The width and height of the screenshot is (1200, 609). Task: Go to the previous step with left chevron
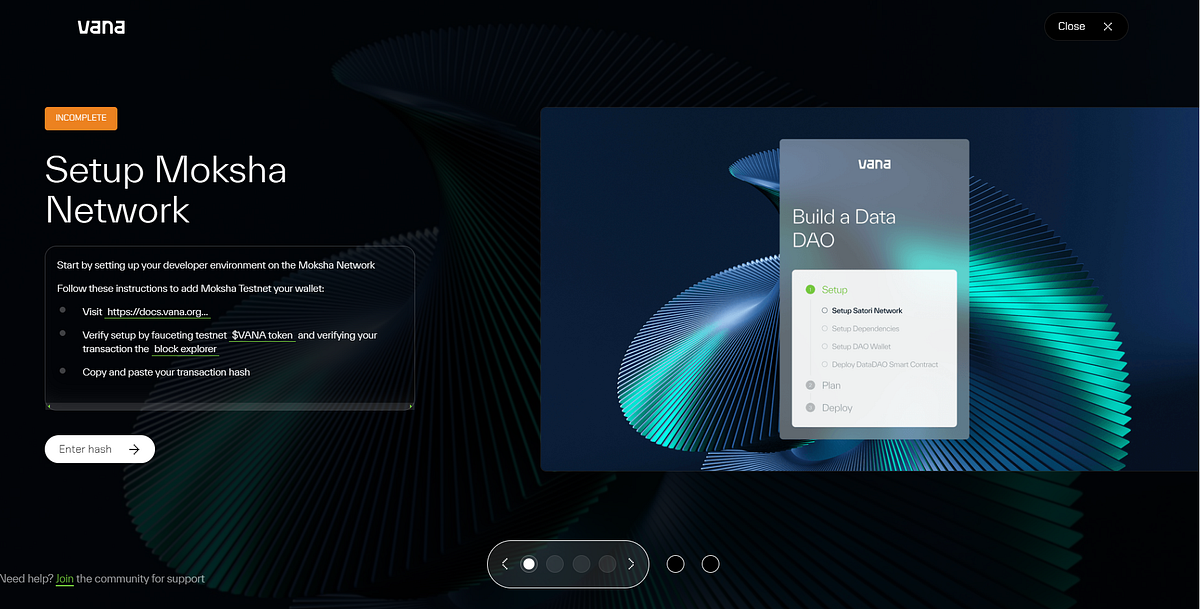[x=505, y=564]
